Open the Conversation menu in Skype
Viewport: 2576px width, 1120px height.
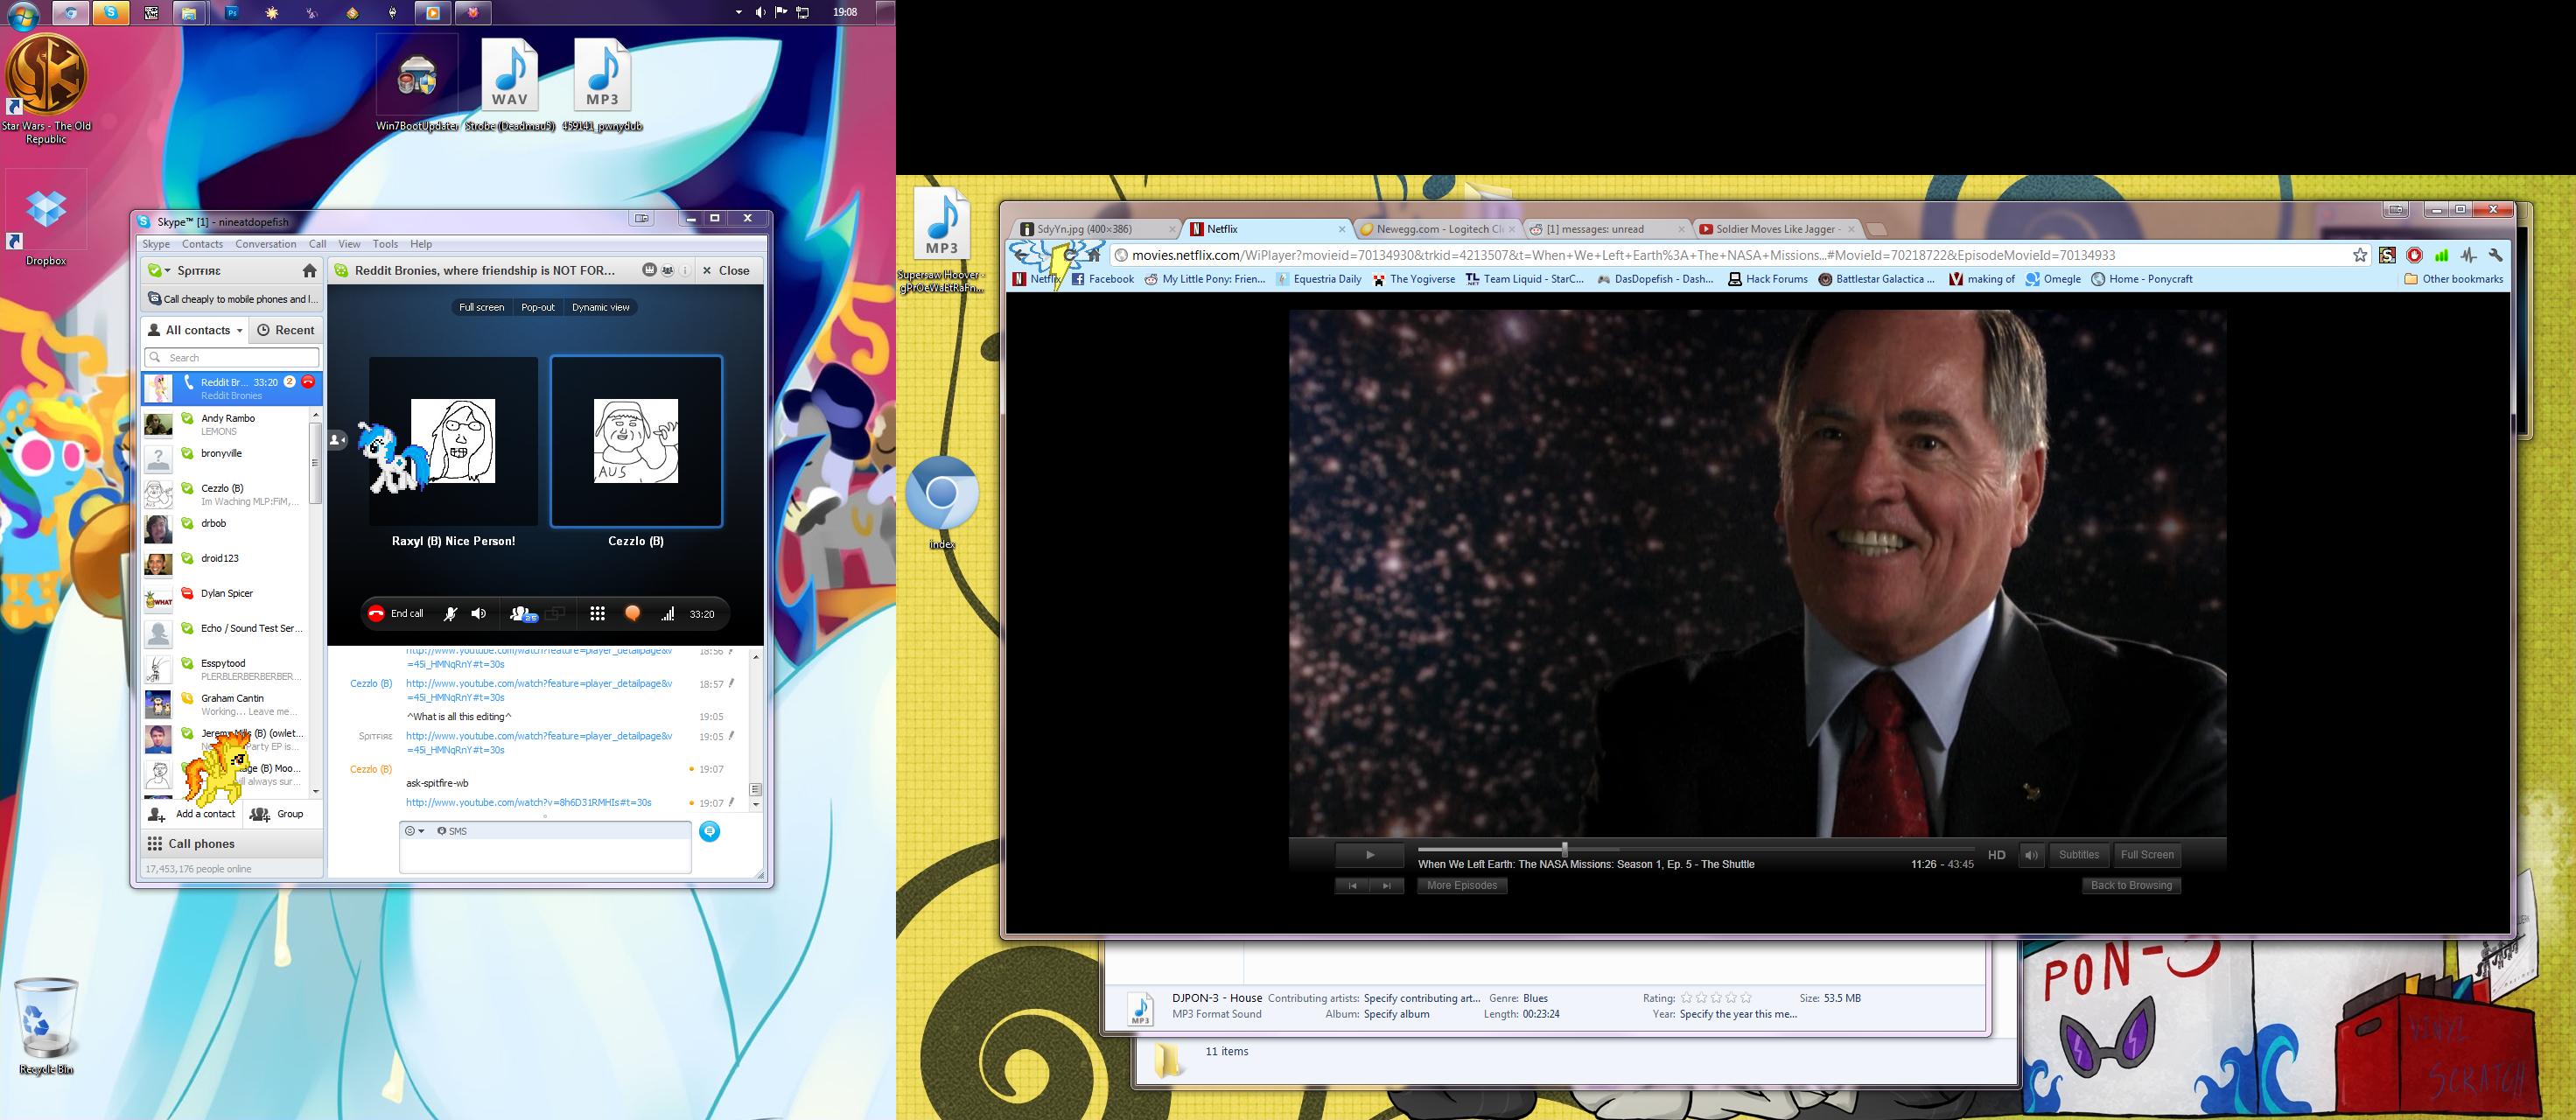266,244
